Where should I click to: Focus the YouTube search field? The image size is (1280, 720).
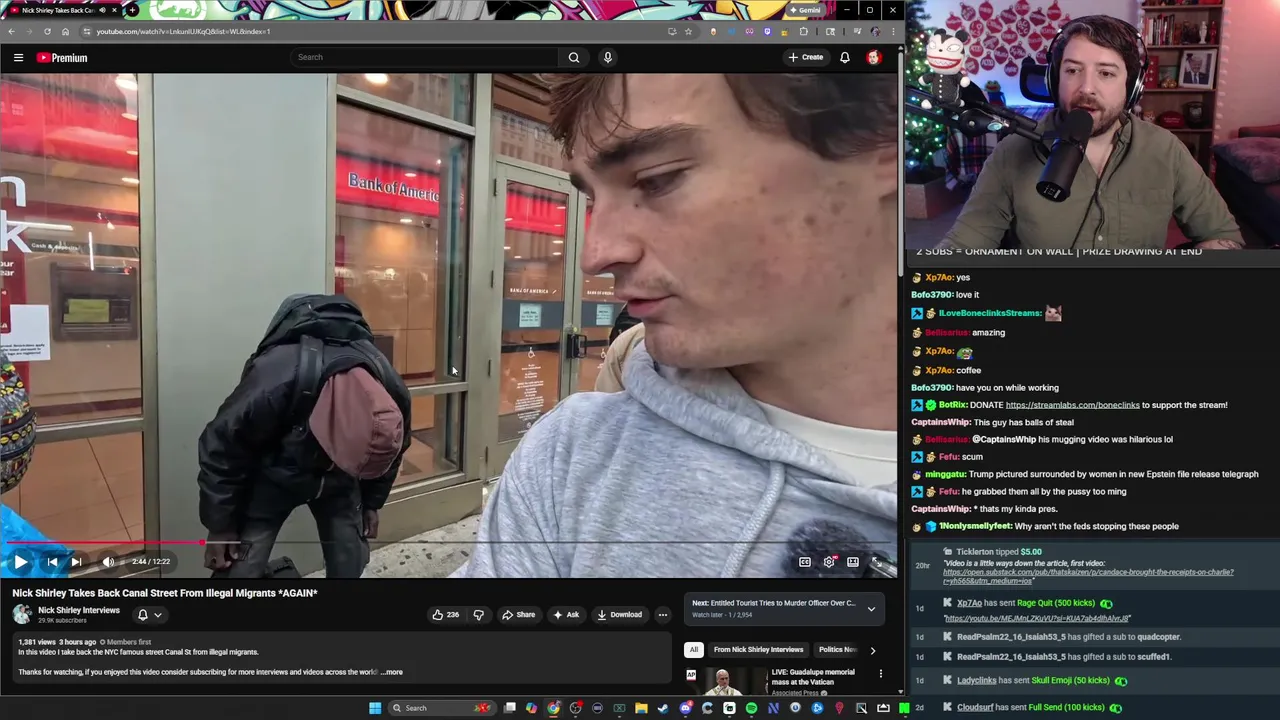tap(425, 57)
